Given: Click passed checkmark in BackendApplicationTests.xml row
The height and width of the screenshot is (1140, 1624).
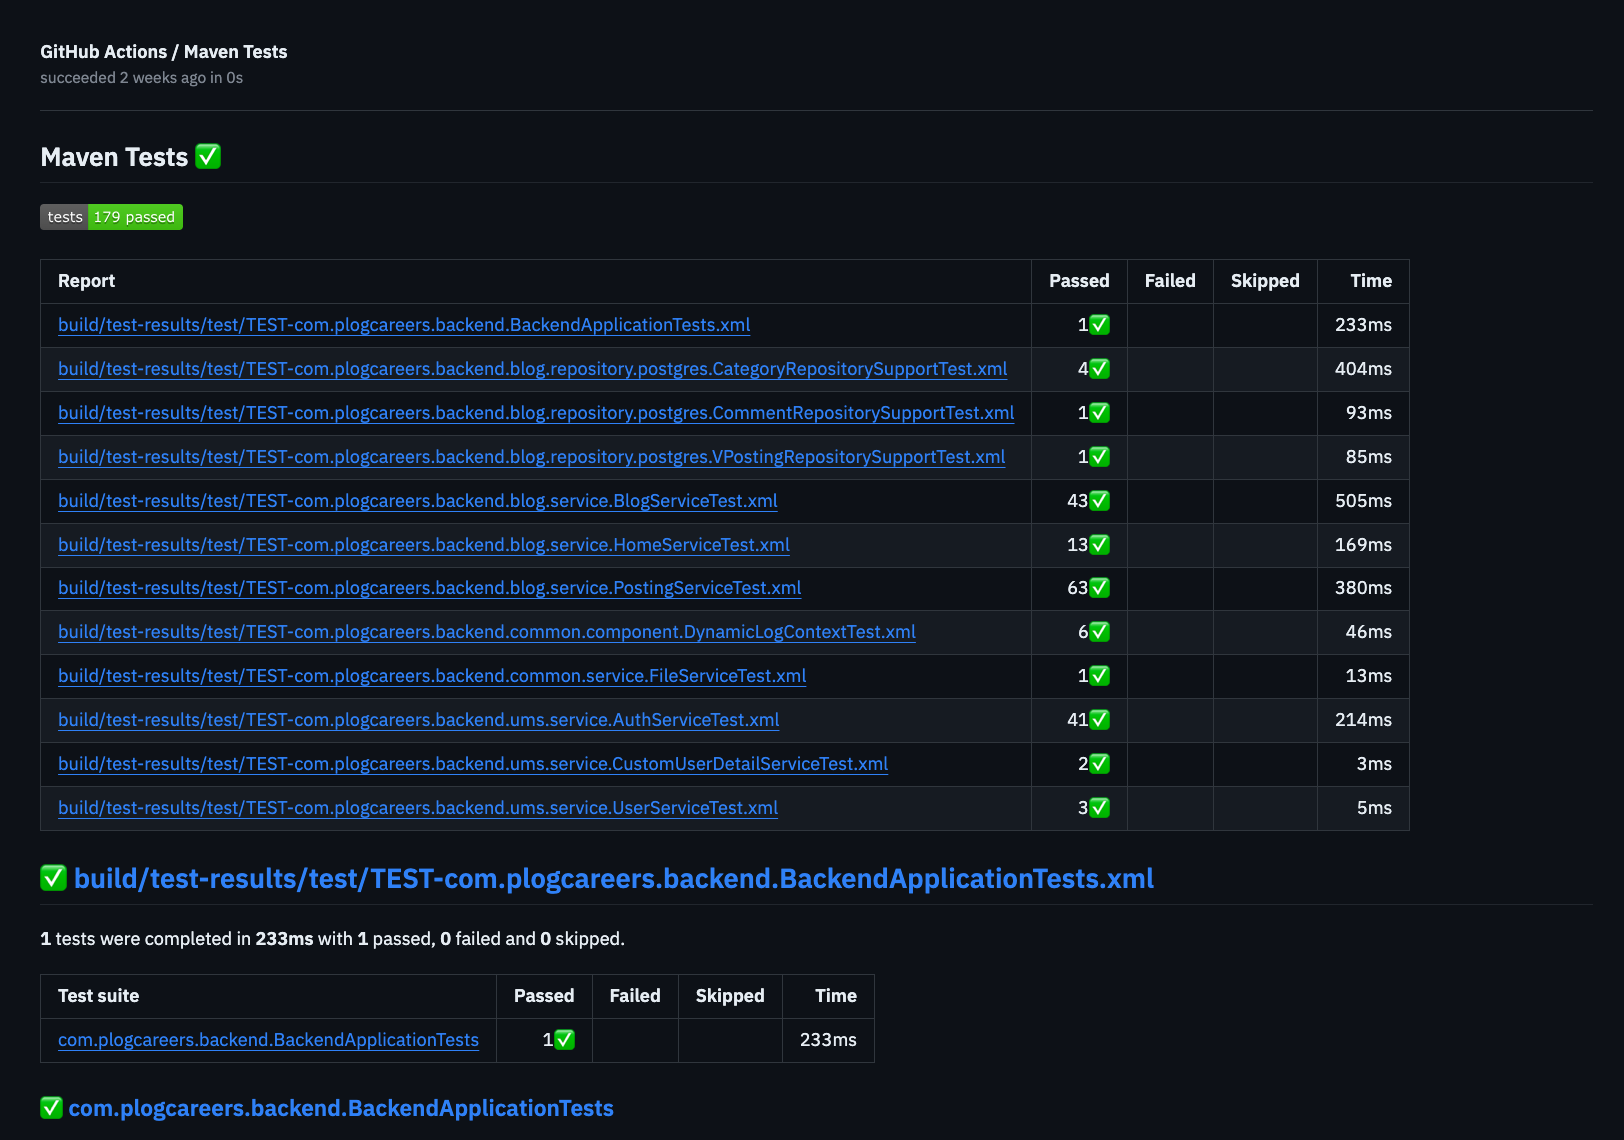Looking at the screenshot, I should (x=1099, y=325).
